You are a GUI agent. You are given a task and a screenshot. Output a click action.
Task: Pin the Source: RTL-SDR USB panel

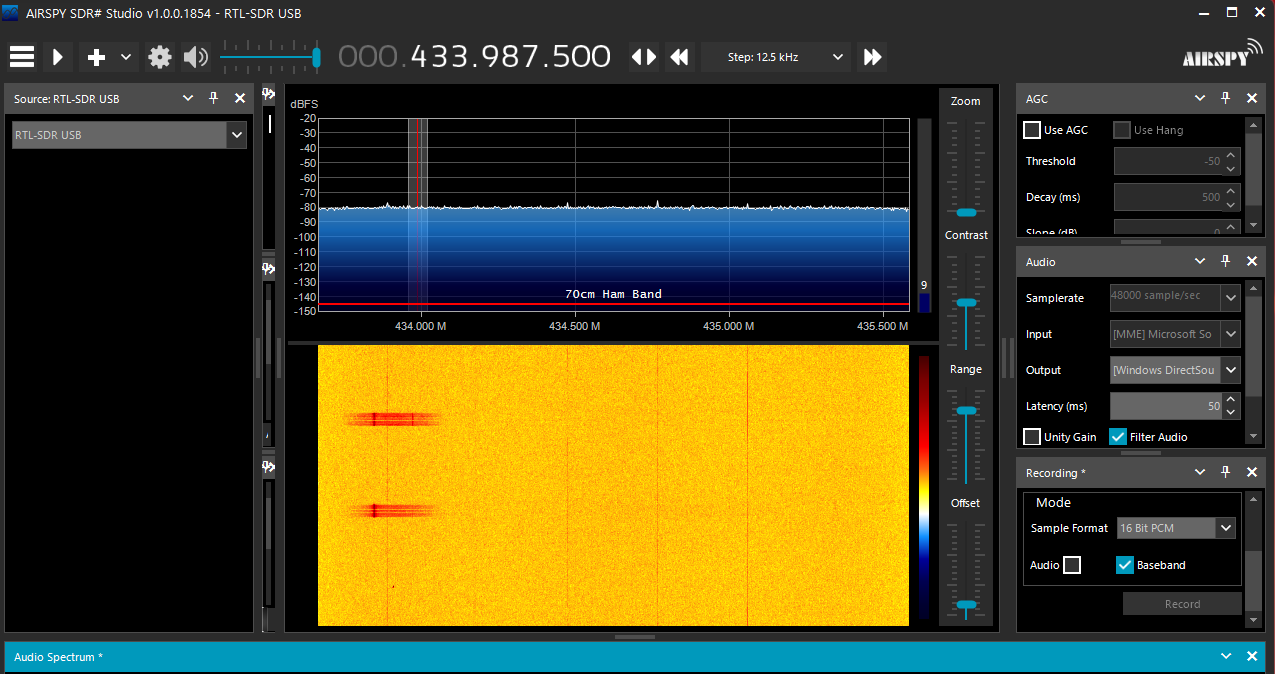click(213, 98)
